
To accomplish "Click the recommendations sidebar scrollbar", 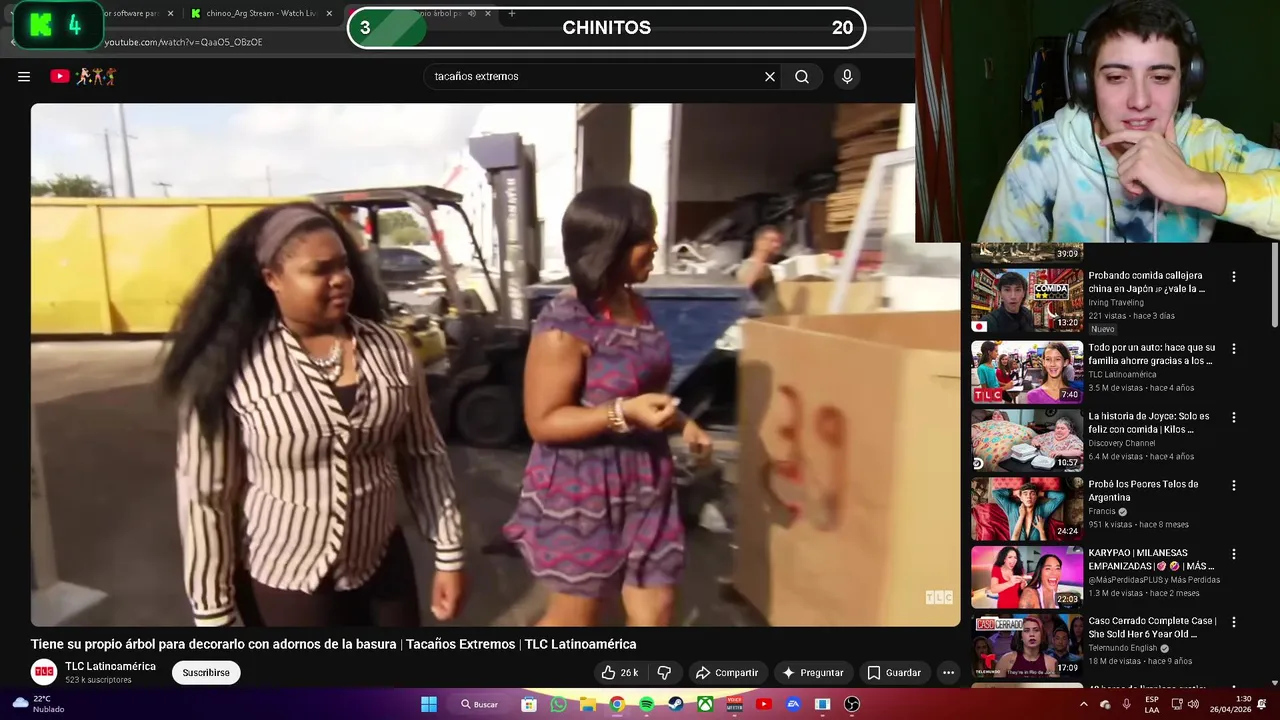I will pos(1274,284).
